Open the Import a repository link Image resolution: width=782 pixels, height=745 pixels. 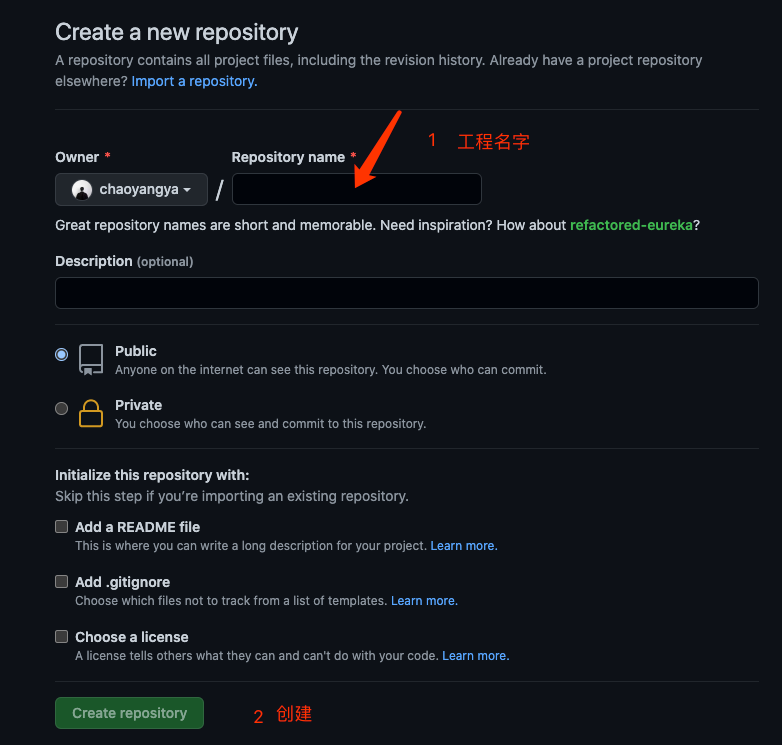click(194, 81)
